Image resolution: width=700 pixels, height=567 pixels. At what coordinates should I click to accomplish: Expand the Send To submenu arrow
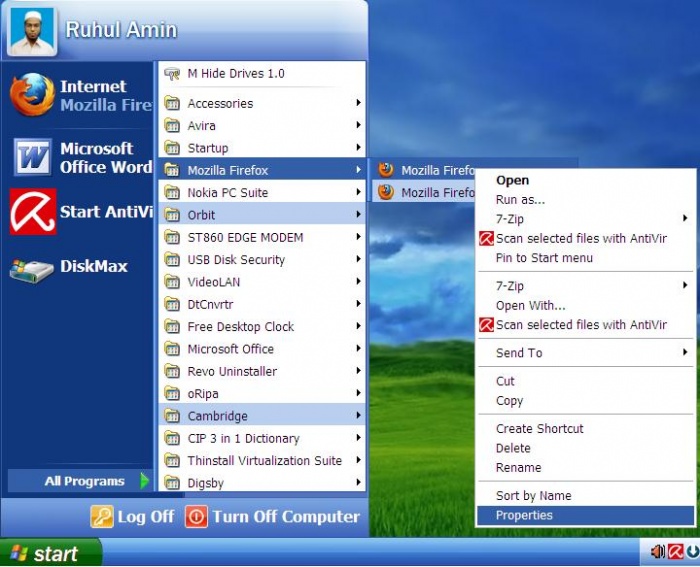point(685,352)
